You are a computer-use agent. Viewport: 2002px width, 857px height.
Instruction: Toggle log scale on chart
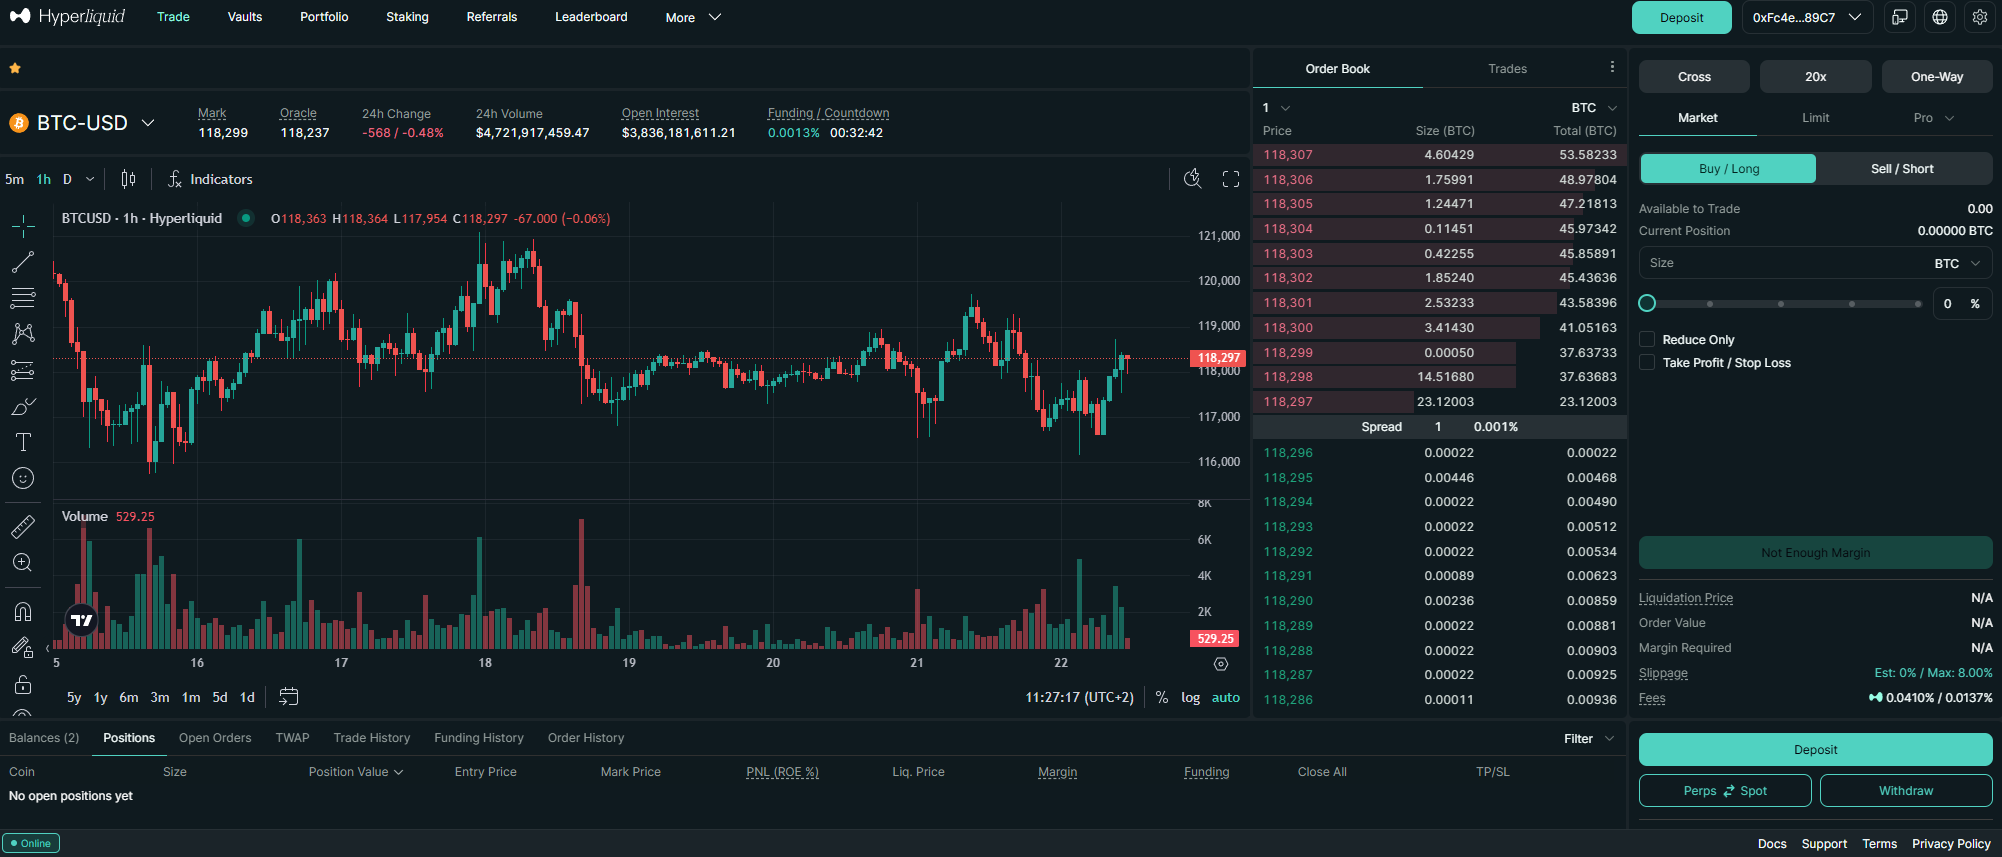point(1190,697)
